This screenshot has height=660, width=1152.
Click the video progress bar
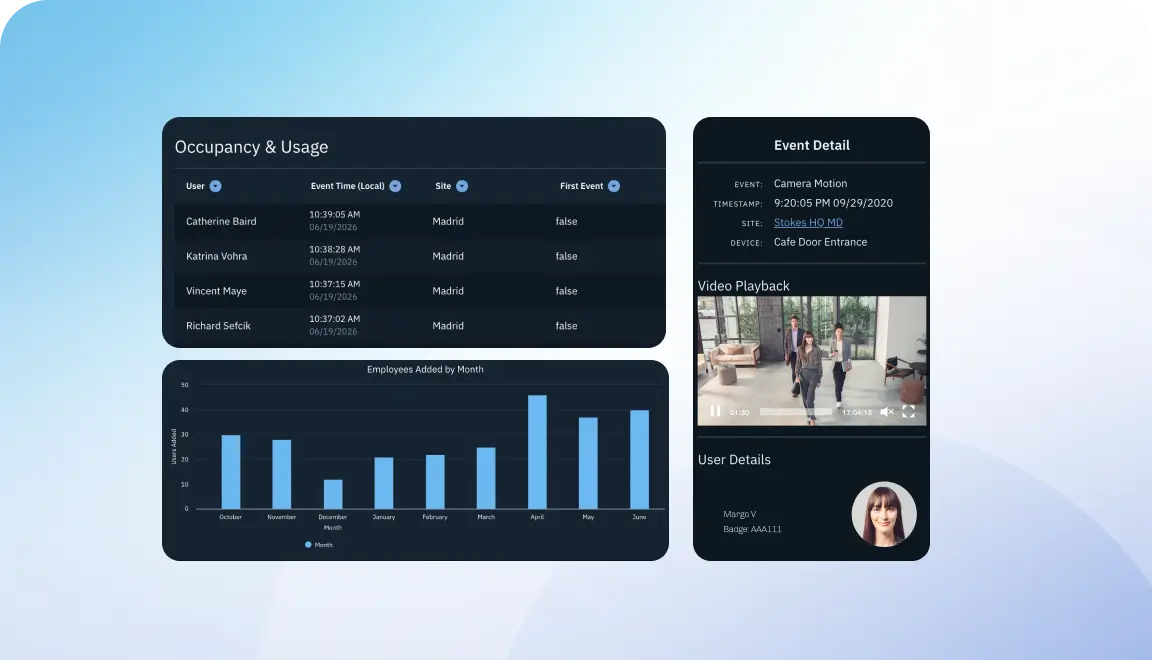coord(796,412)
